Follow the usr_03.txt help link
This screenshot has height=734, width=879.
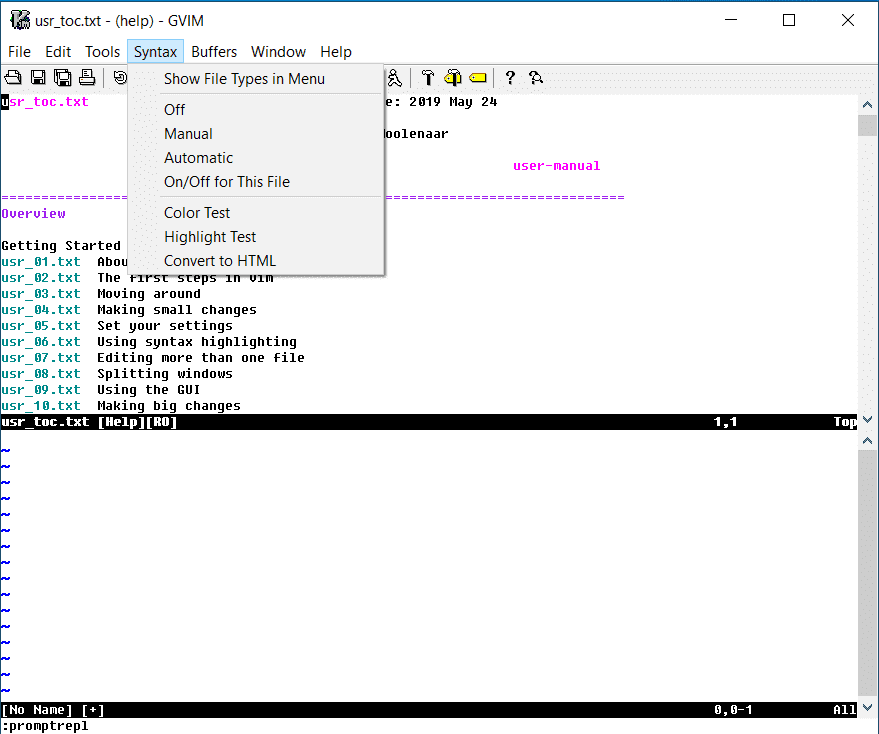41,294
